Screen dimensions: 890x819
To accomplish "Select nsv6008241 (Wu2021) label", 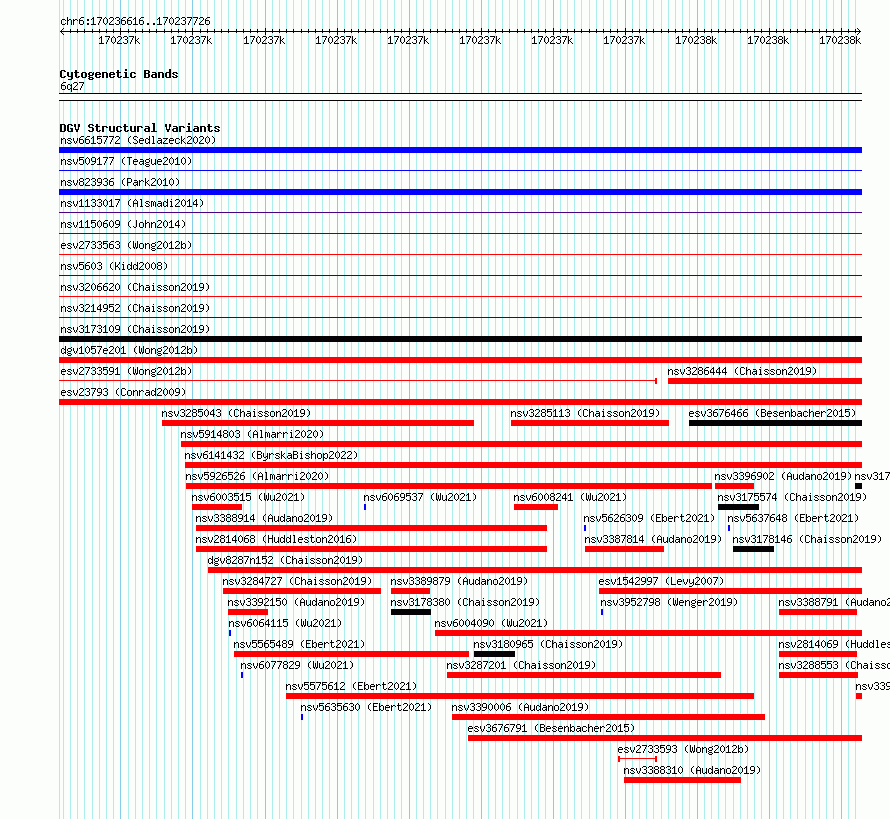I will click(x=570, y=497).
